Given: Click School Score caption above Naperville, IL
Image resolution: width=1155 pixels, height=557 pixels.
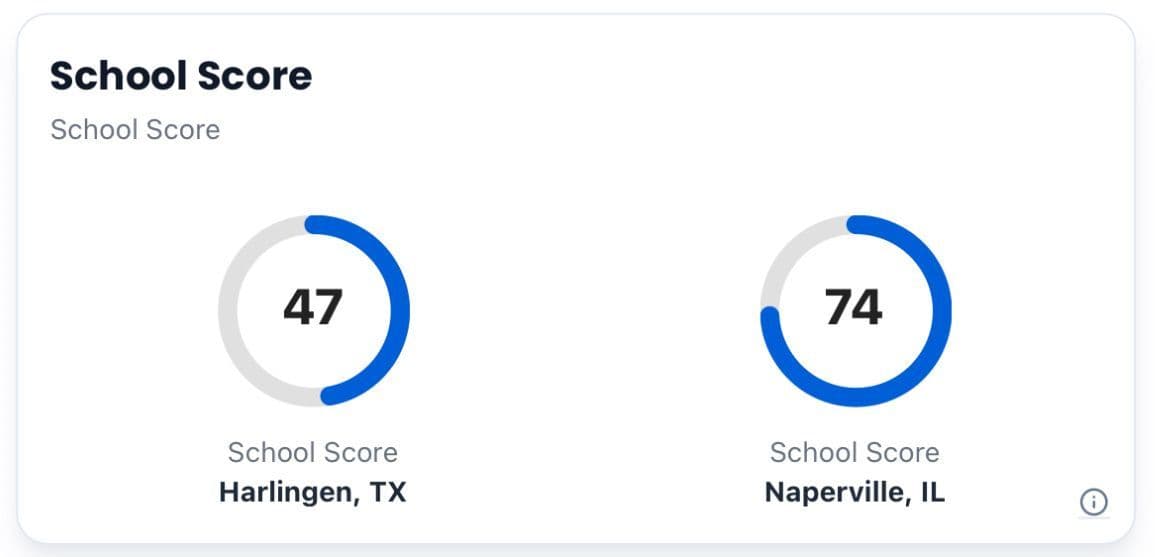Looking at the screenshot, I should 854,453.
